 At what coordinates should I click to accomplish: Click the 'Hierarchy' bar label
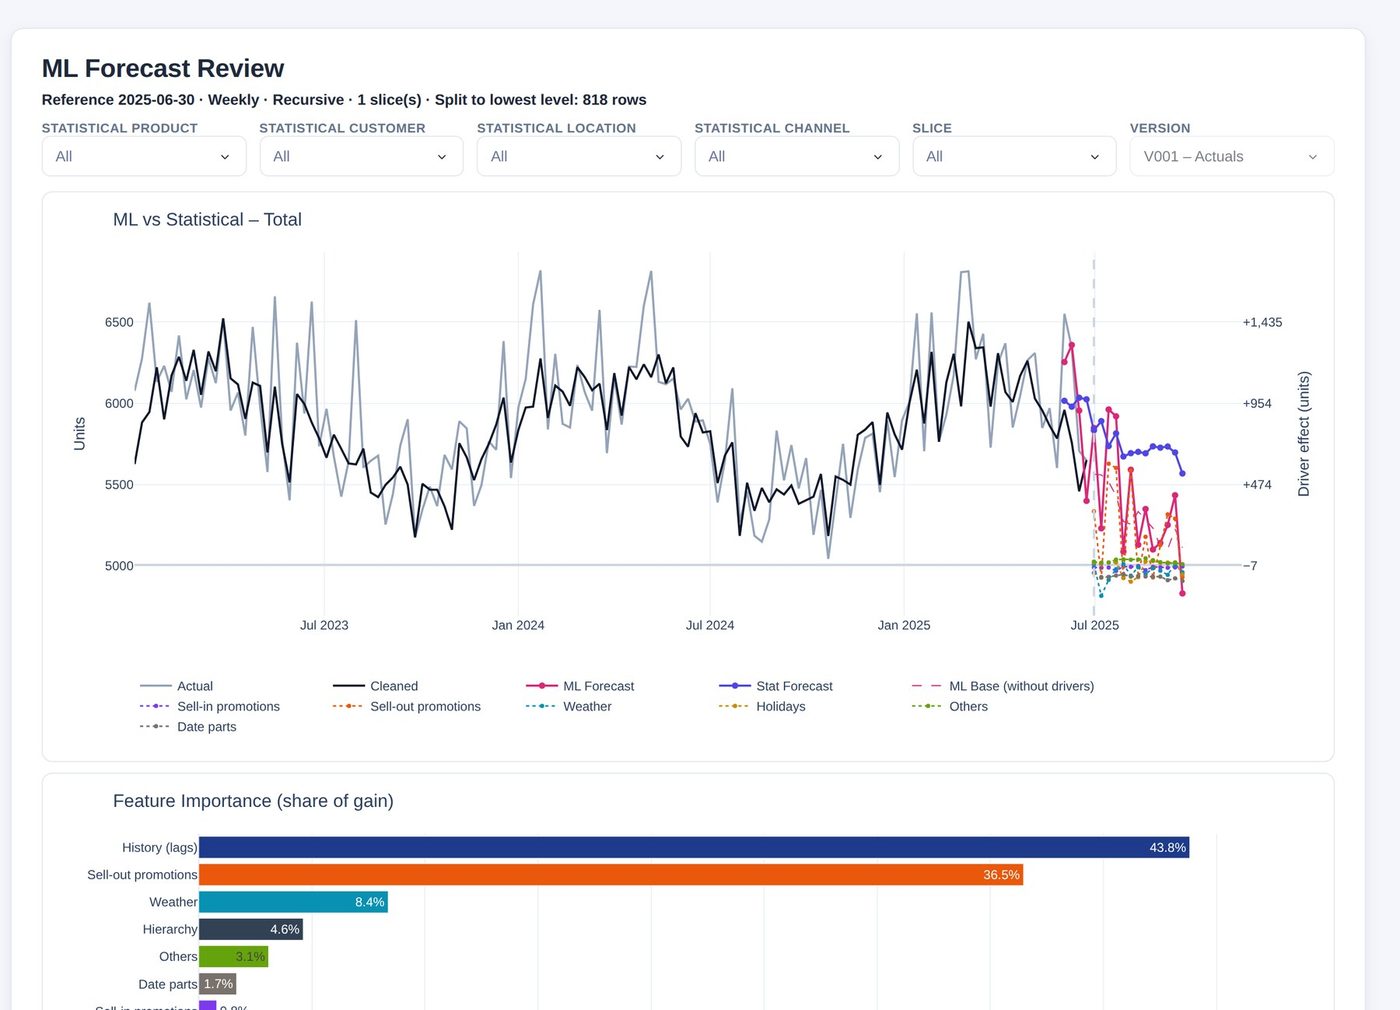(x=170, y=930)
